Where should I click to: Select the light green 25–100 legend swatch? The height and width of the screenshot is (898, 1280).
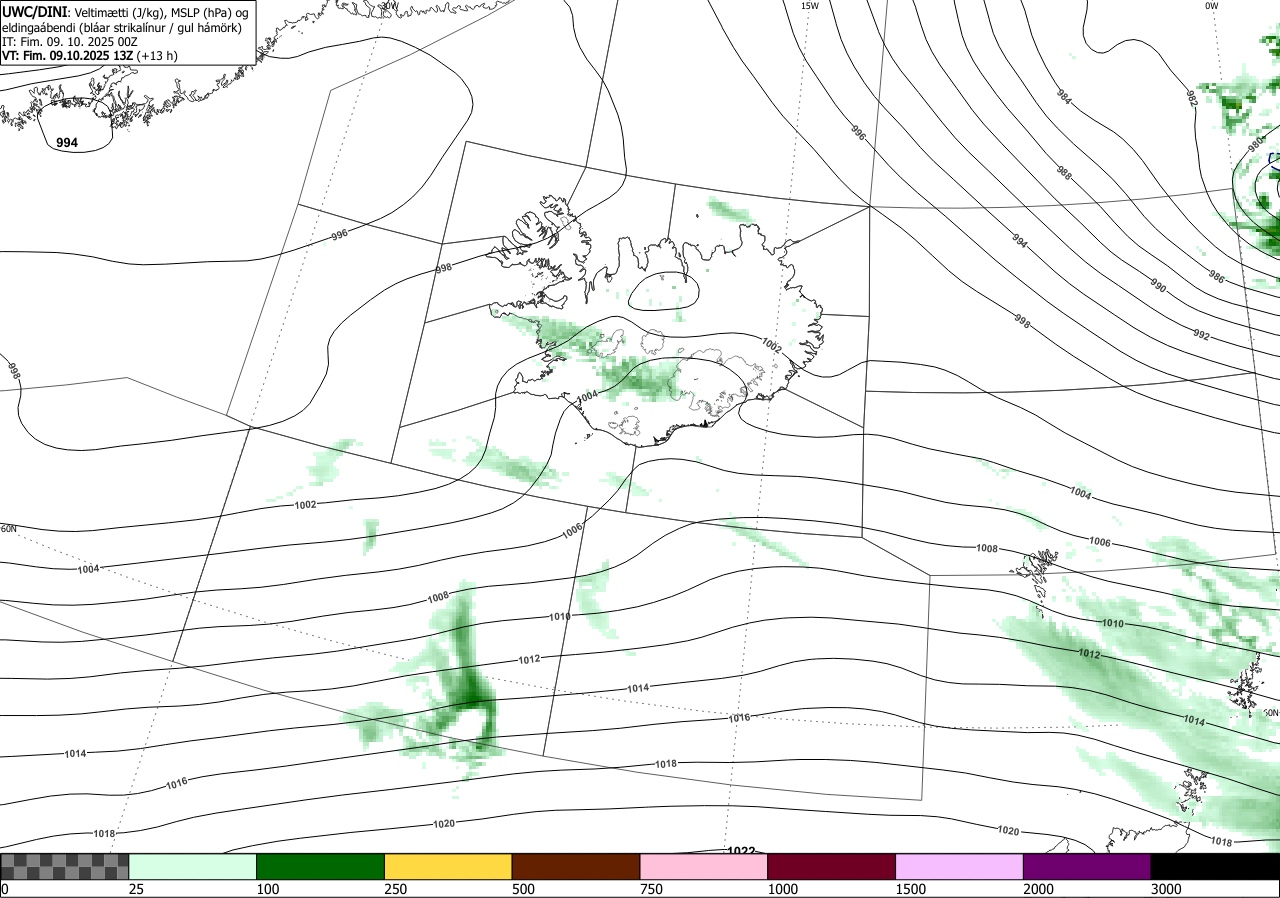193,866
